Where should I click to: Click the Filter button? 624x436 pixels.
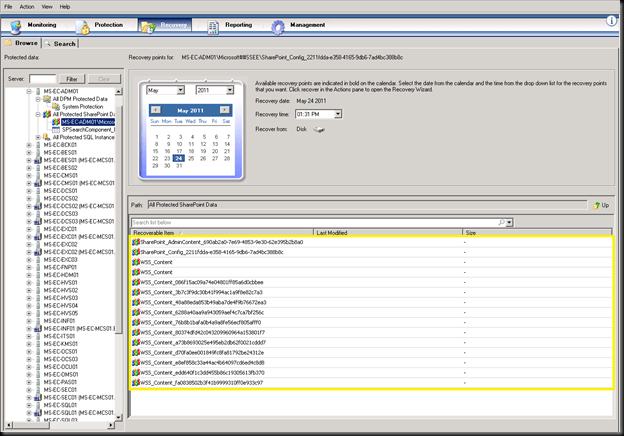click(71, 78)
